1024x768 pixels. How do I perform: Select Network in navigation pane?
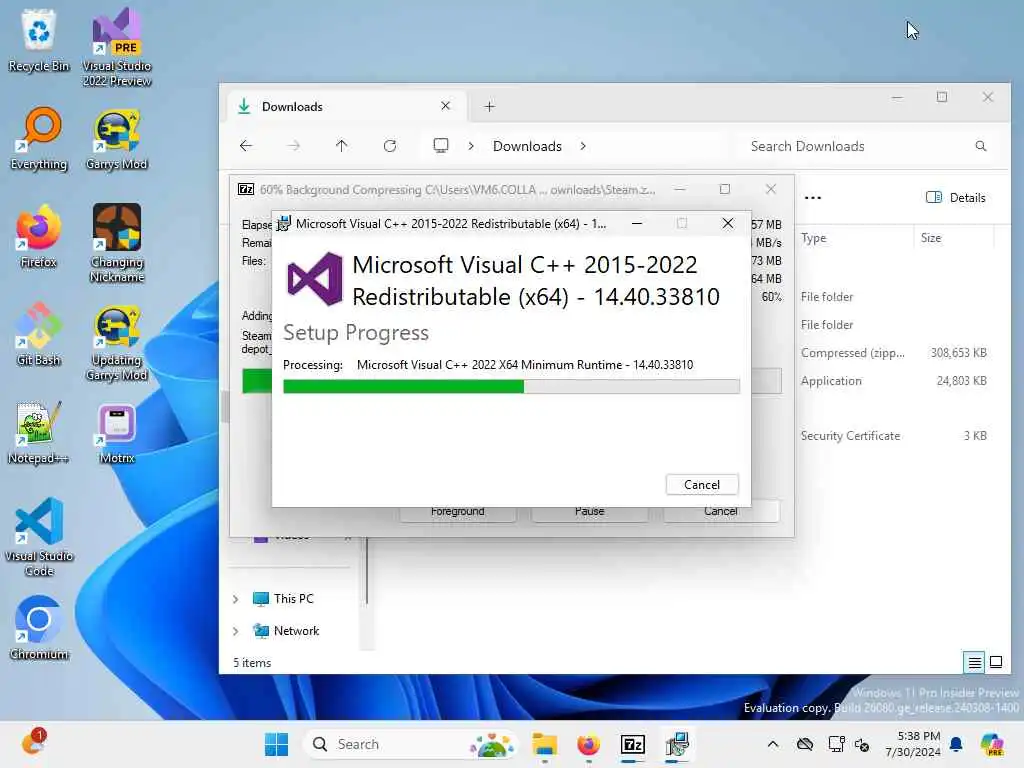pos(287,630)
